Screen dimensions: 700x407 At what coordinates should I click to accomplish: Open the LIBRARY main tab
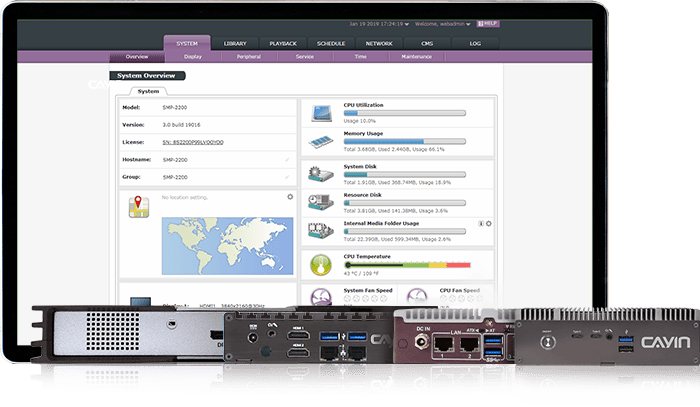pyautogui.click(x=236, y=44)
